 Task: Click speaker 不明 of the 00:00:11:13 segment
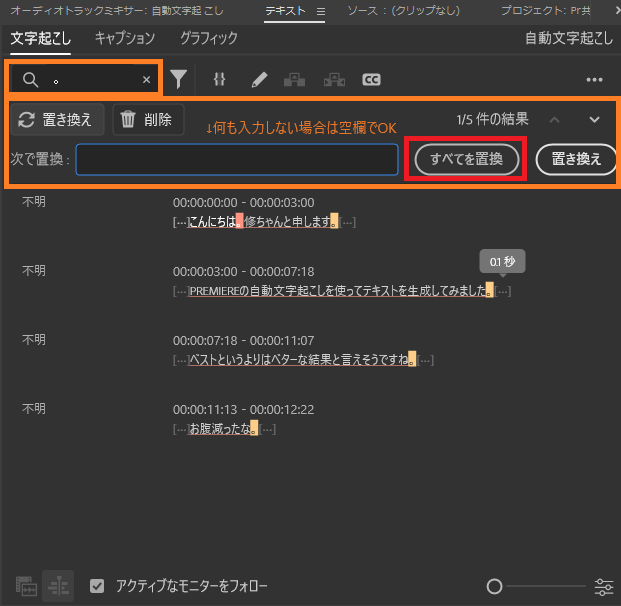(34, 409)
